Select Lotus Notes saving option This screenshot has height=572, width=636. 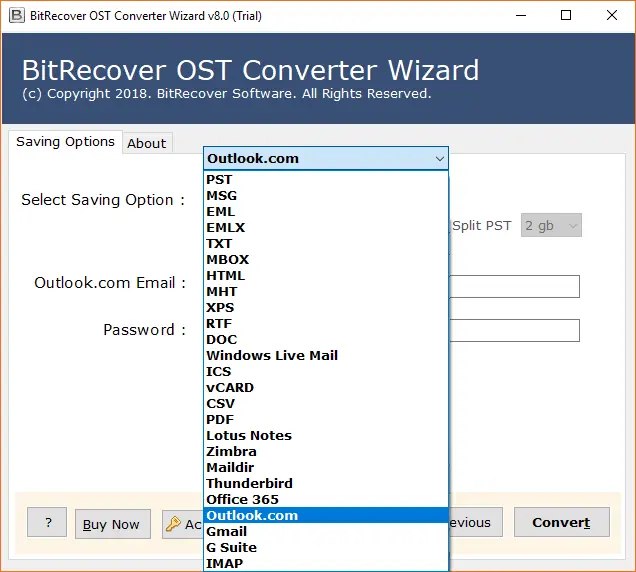pos(326,435)
